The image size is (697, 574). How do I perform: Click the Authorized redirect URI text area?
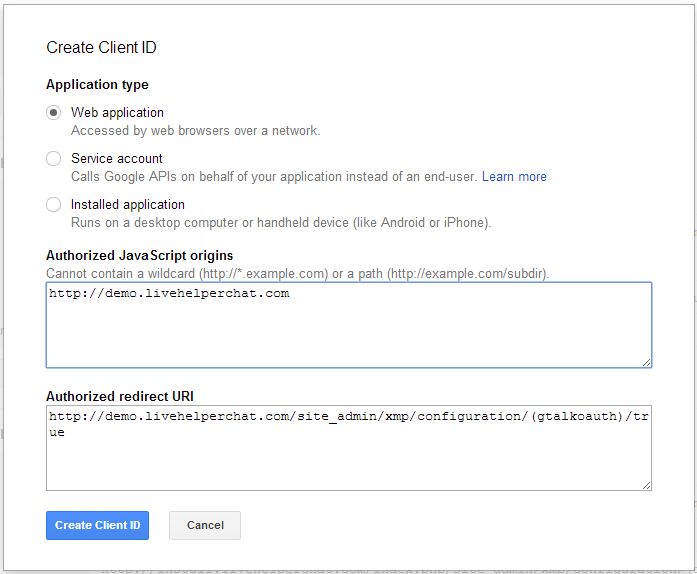point(349,448)
